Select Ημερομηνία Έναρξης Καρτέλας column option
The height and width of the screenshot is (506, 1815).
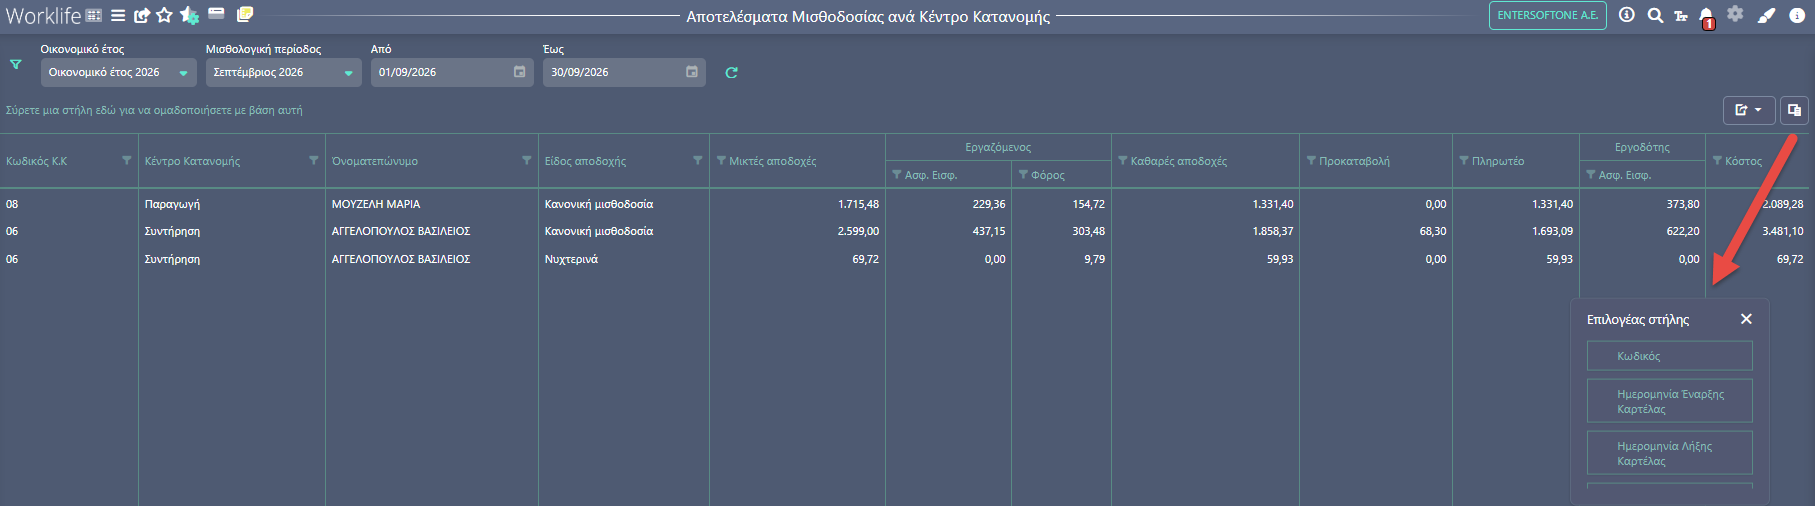pos(1669,401)
